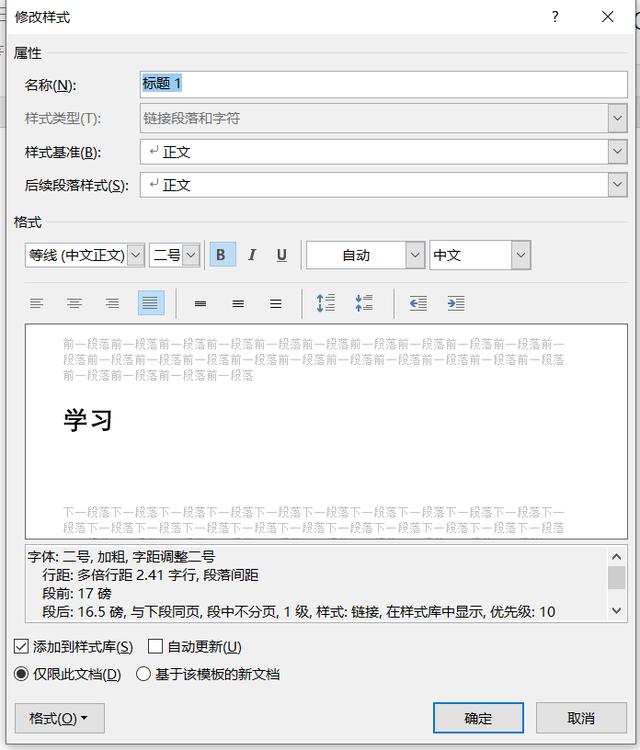Click the decrease paragraph spacing icon
This screenshot has height=750, width=640.
[364, 303]
